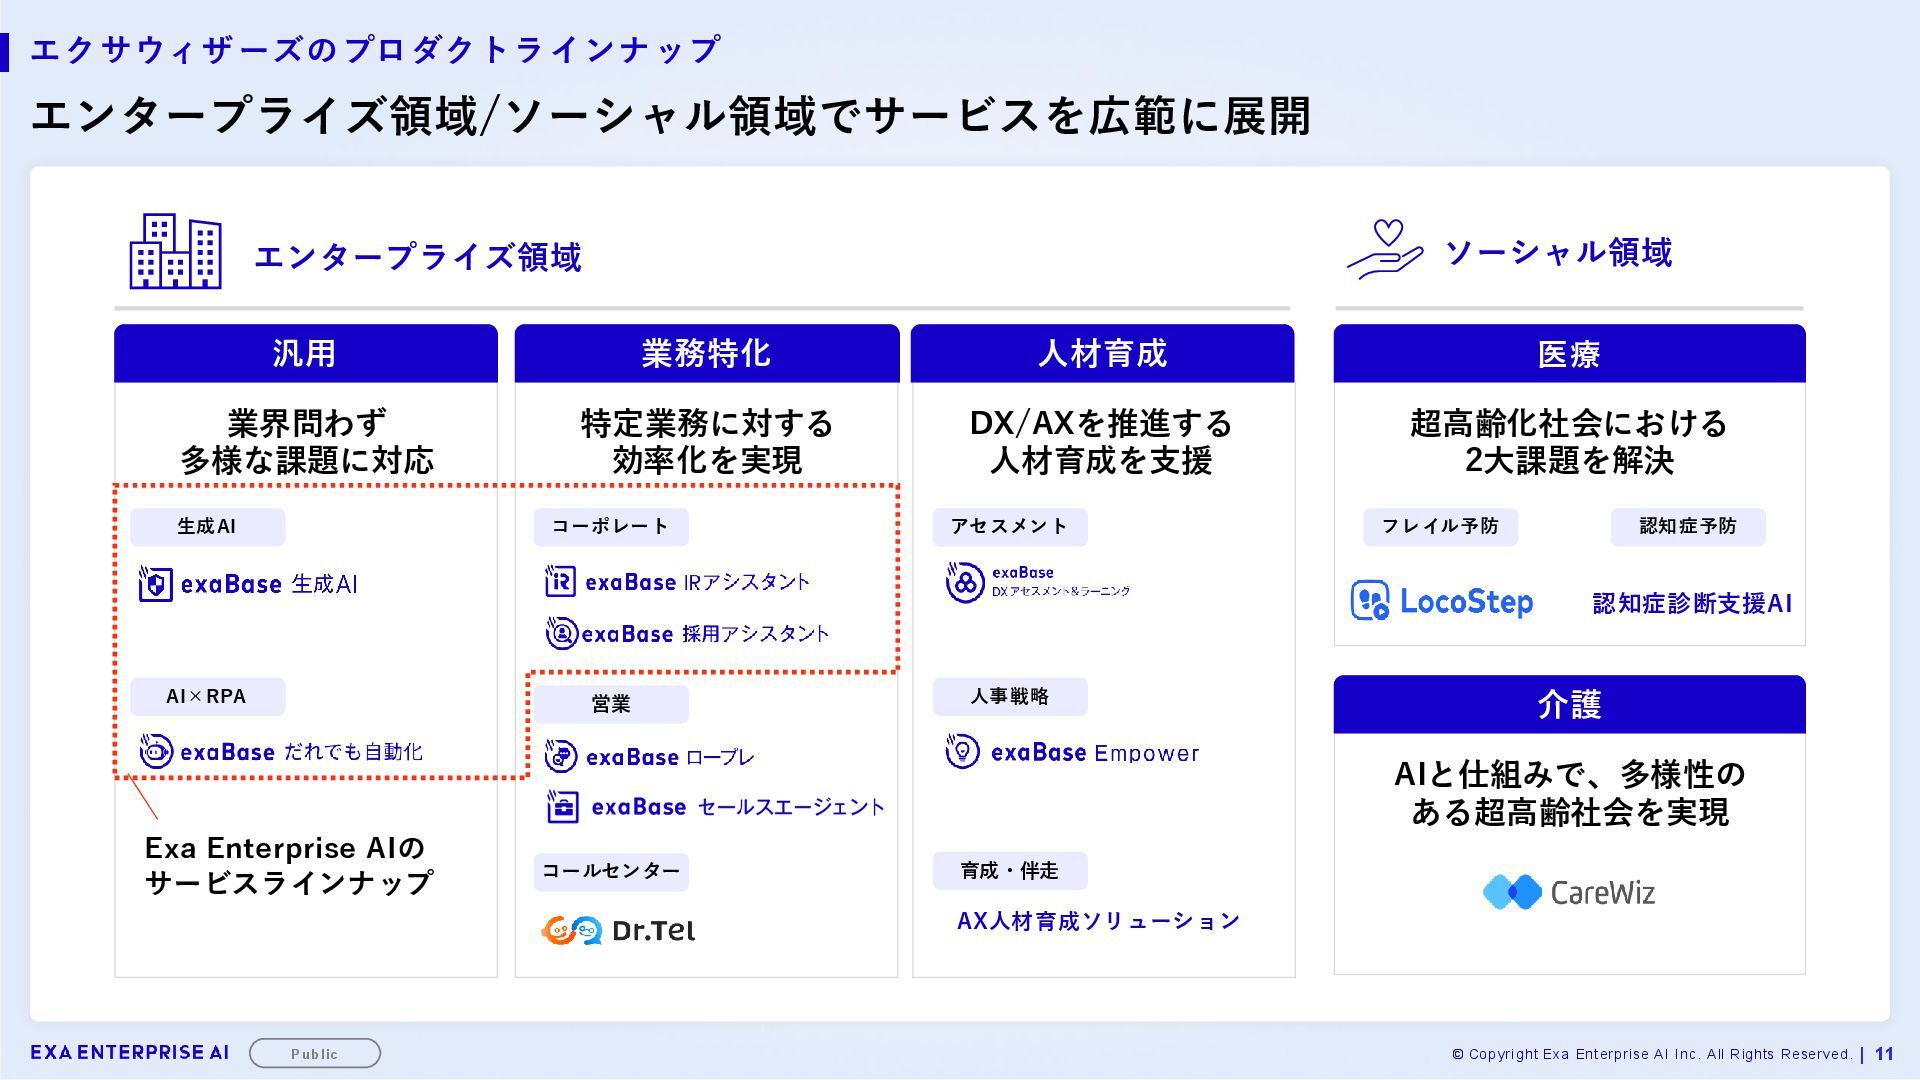This screenshot has width=1920, height=1080.
Task: Click the Dr.Tel logo icon
Action: click(x=572, y=930)
